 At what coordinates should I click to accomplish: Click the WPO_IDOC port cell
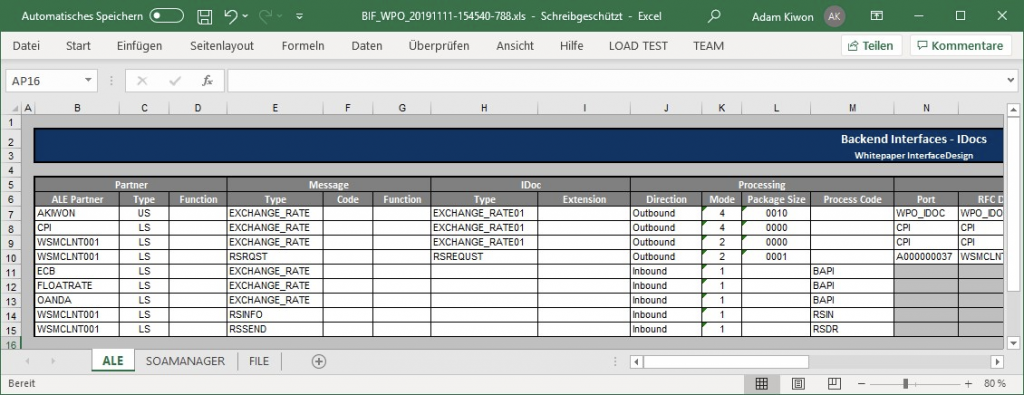point(926,214)
